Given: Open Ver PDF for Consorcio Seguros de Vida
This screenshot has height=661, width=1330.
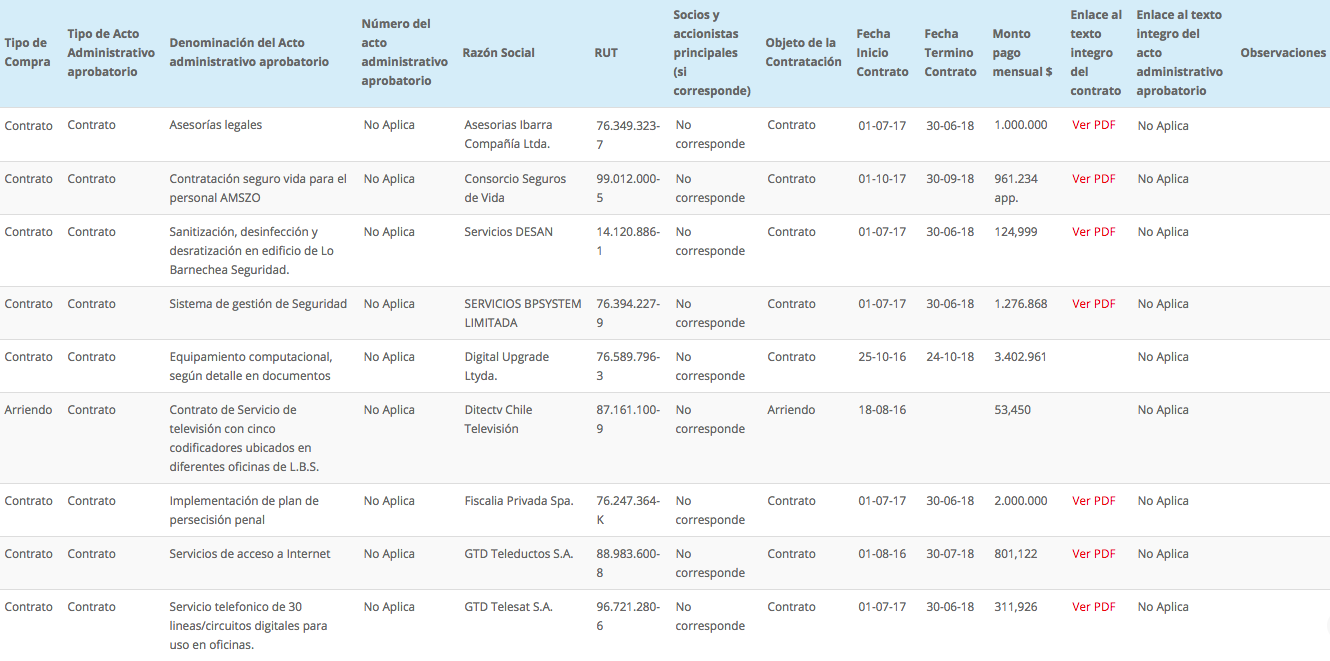Looking at the screenshot, I should click(1093, 179).
